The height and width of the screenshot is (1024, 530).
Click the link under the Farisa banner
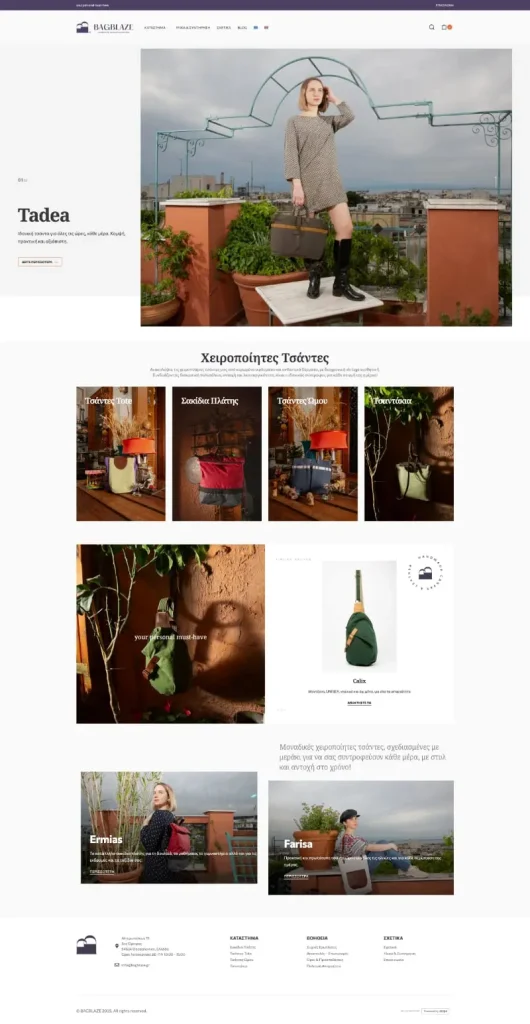tap(296, 876)
